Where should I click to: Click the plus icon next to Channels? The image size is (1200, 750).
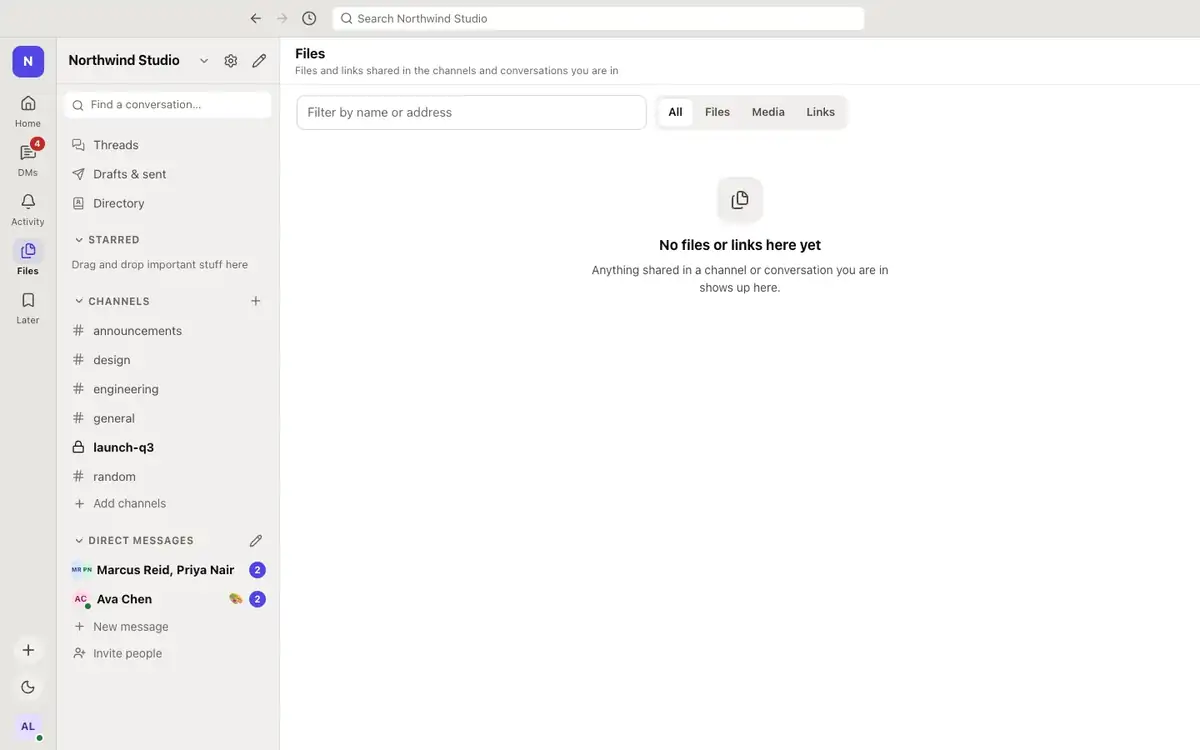[256, 301]
